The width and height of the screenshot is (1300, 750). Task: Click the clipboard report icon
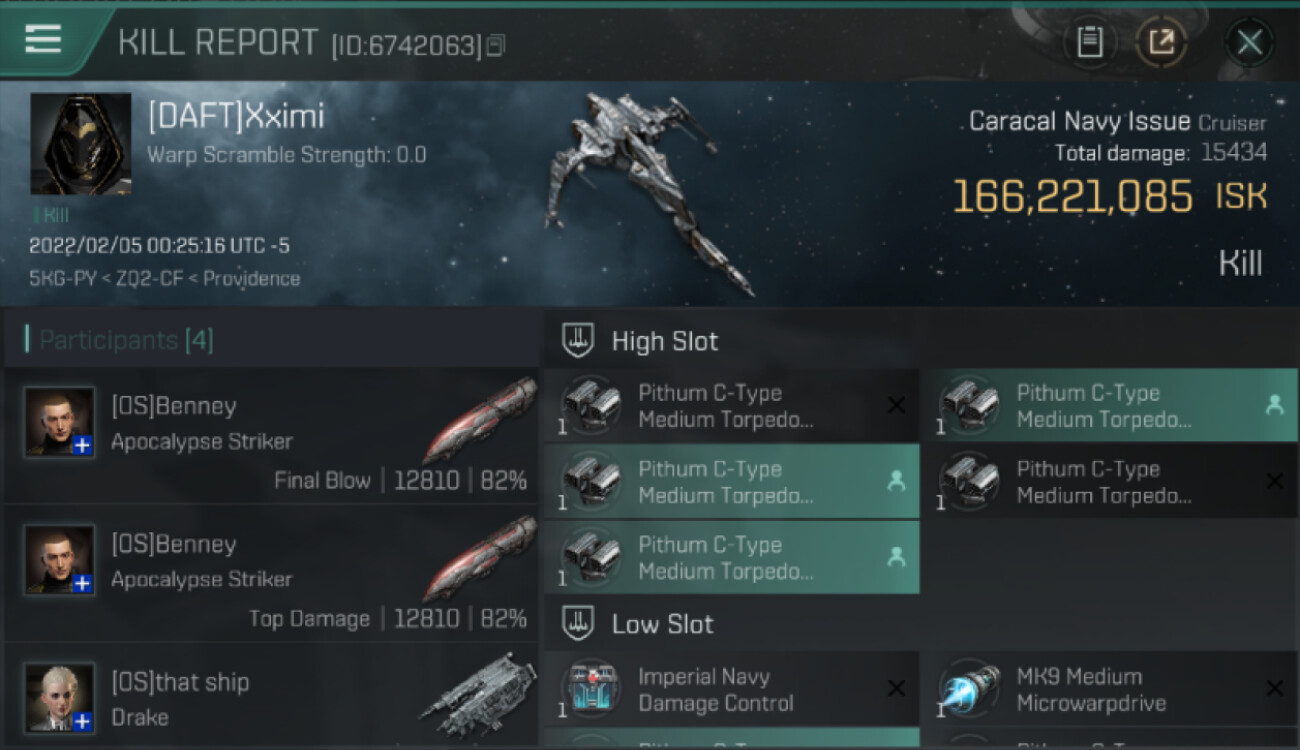(x=1089, y=42)
